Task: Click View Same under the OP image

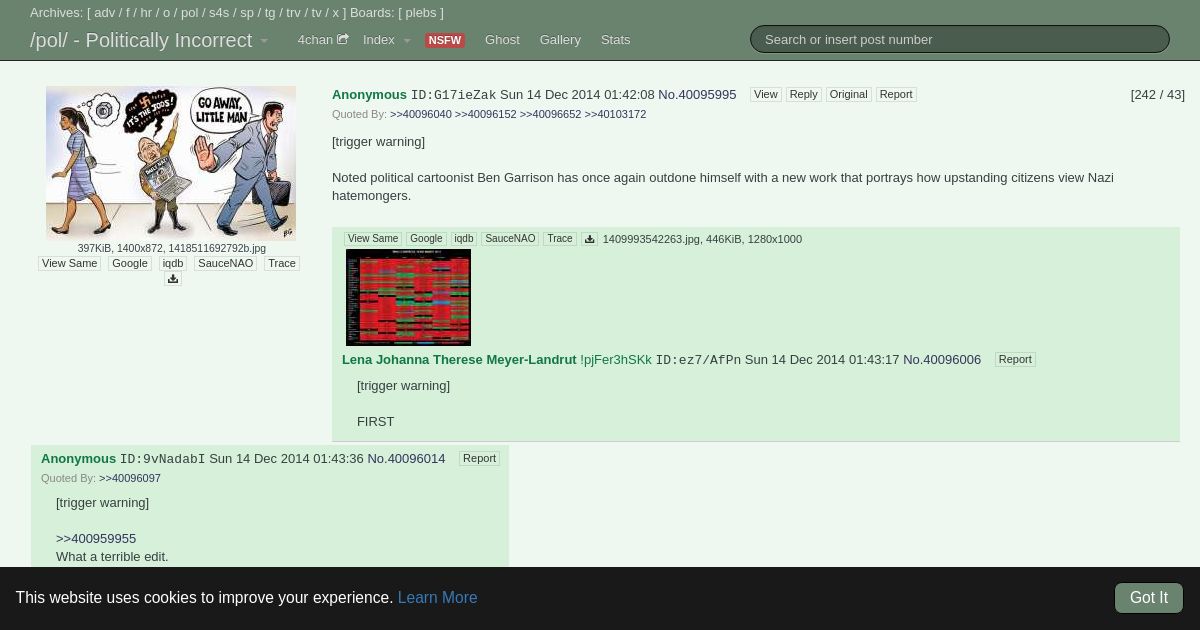Action: click(x=70, y=263)
